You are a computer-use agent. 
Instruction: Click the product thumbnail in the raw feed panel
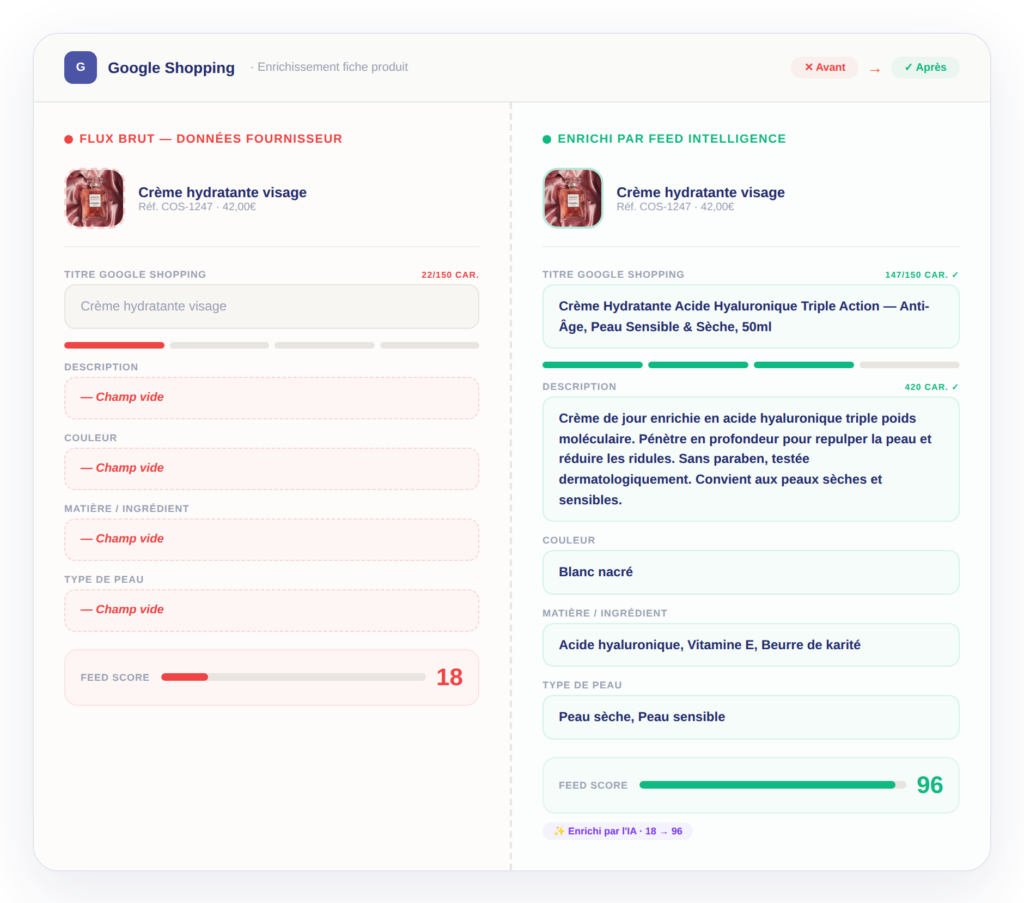(94, 198)
